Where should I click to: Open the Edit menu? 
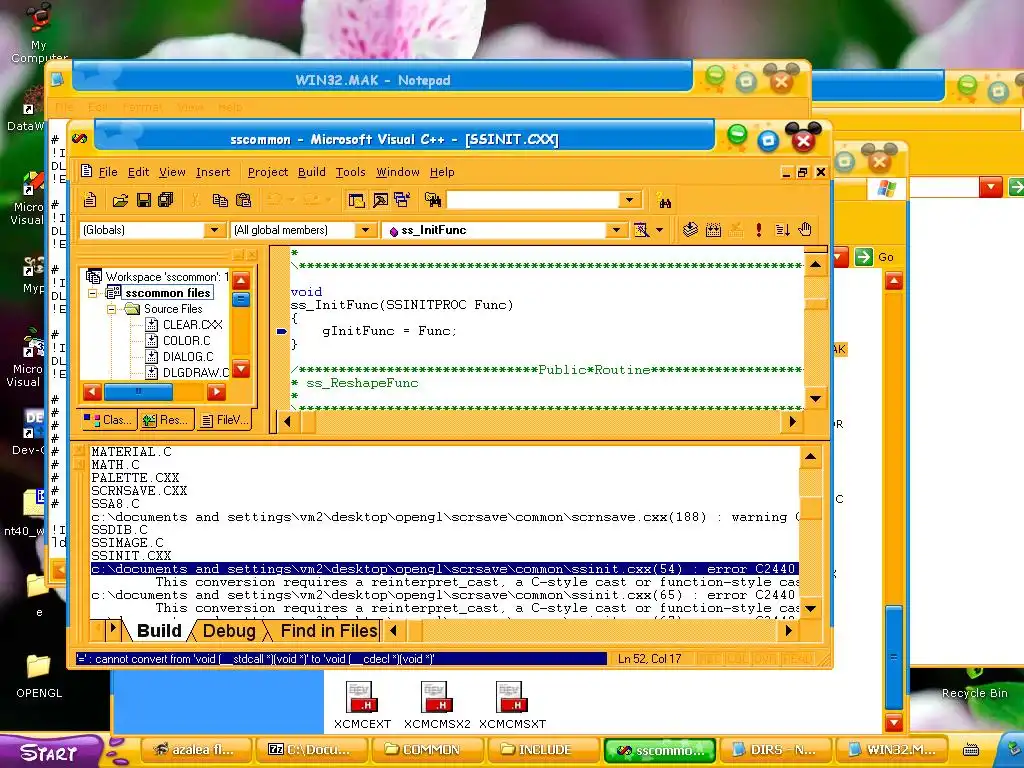click(x=138, y=172)
